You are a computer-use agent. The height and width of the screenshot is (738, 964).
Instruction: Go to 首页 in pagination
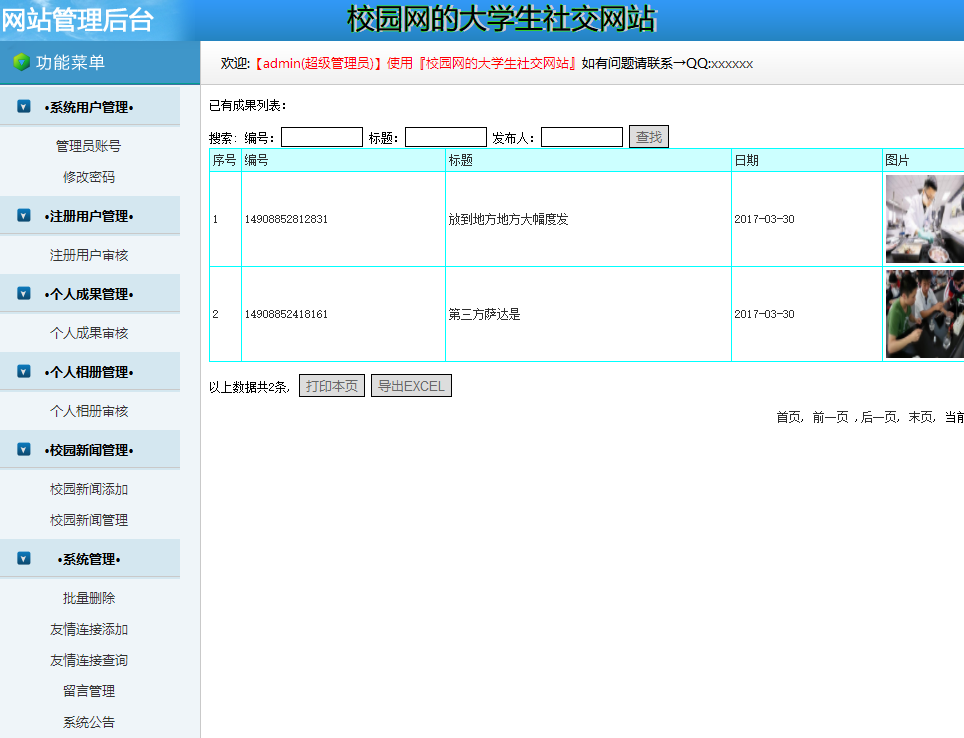789,418
